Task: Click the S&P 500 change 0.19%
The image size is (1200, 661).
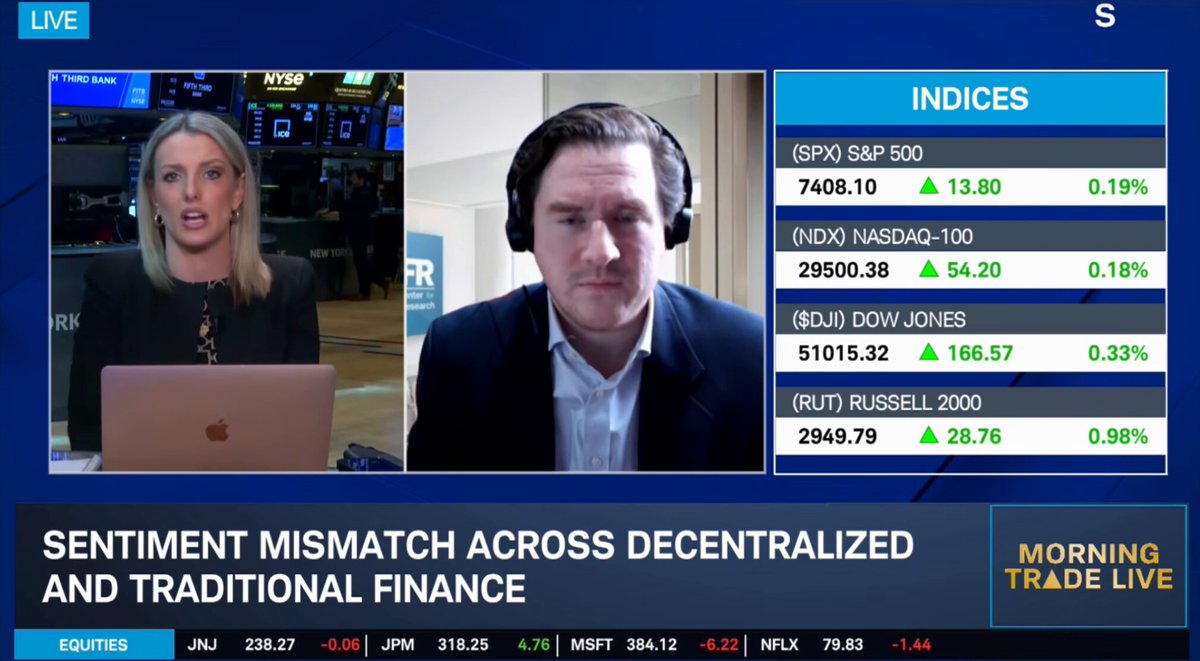Action: point(1118,187)
